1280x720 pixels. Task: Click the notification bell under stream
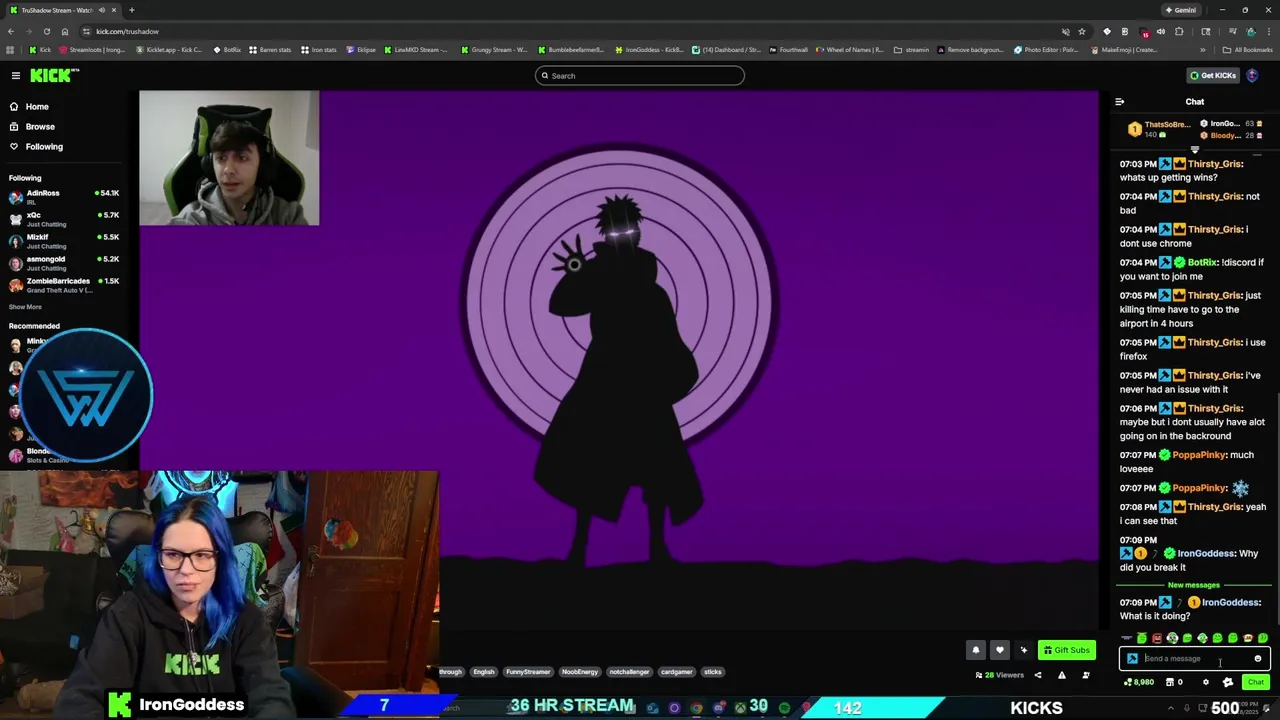[976, 650]
